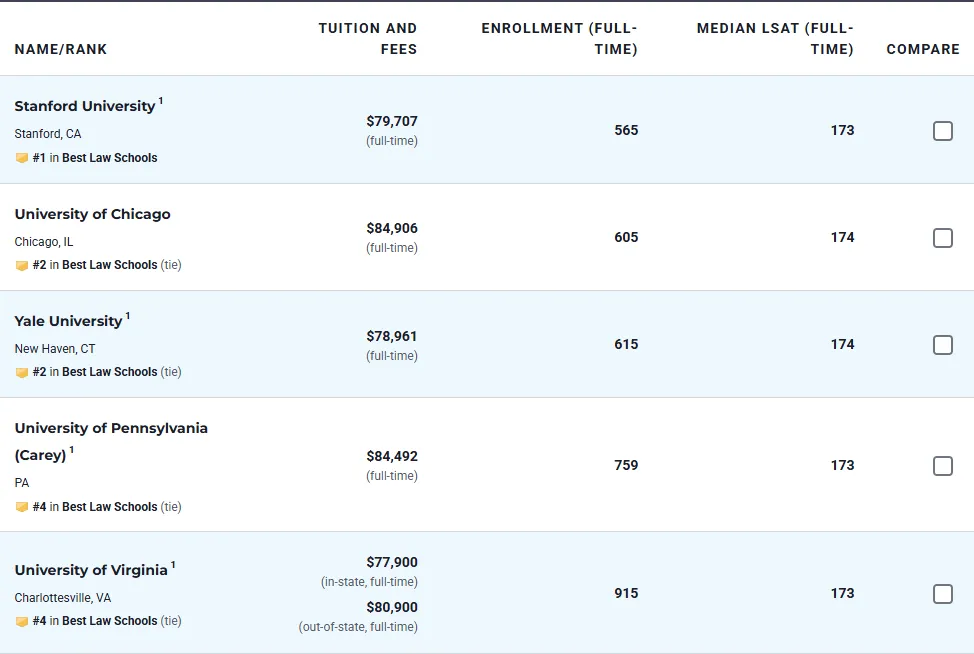Image resolution: width=974 pixels, height=654 pixels.
Task: Enable compare for University of Pennsylvania (Carey)
Action: pos(942,466)
